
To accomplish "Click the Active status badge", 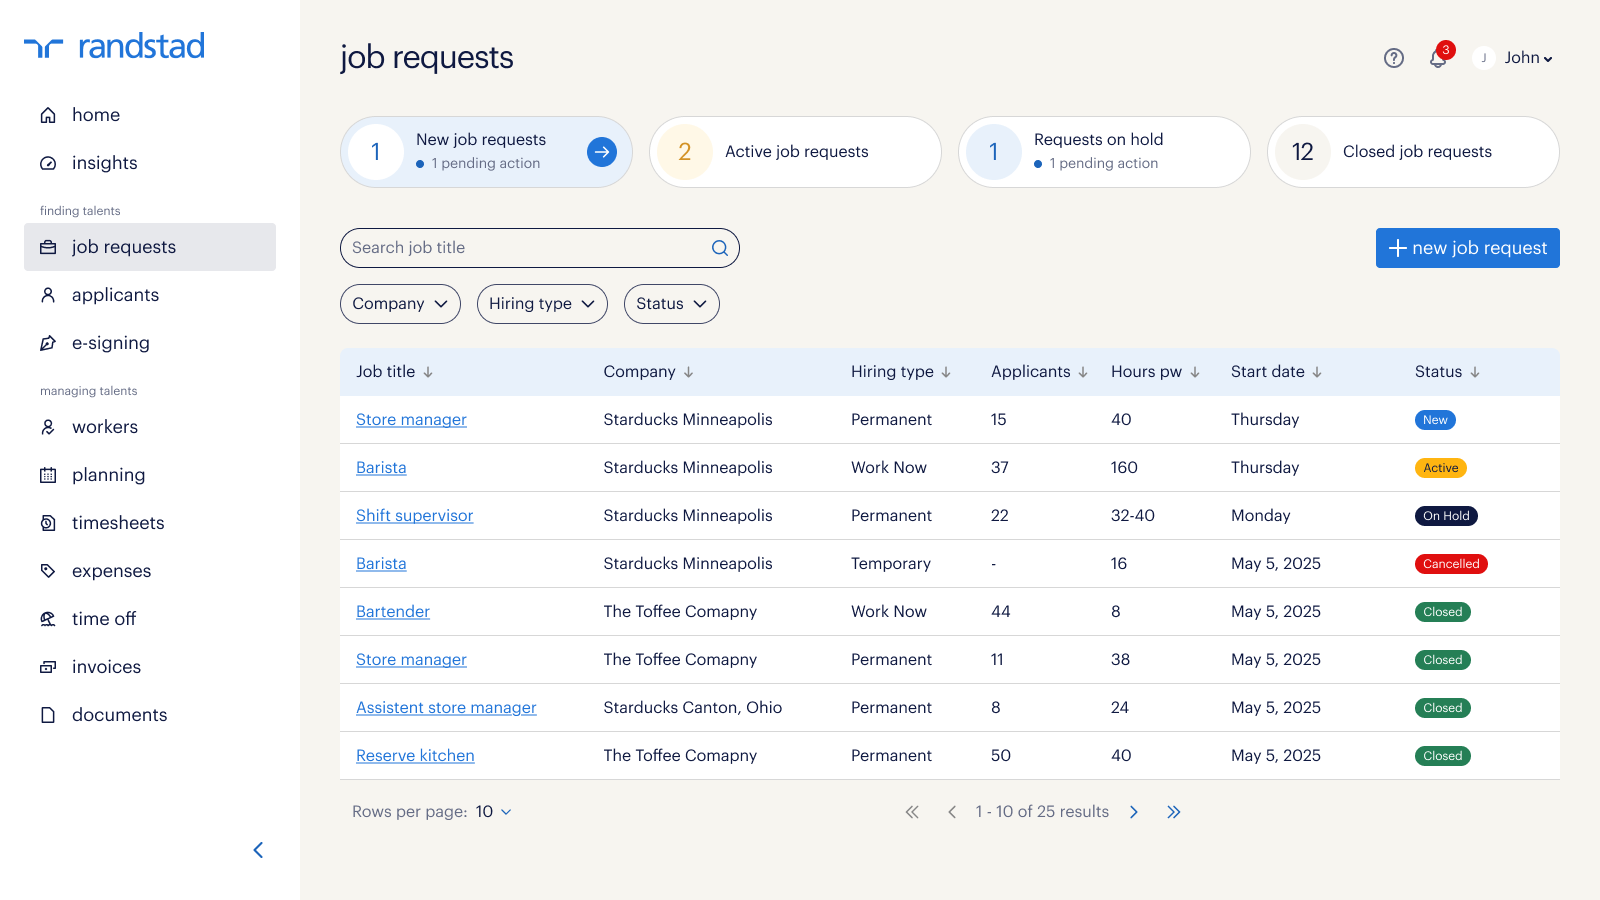I will point(1441,468).
